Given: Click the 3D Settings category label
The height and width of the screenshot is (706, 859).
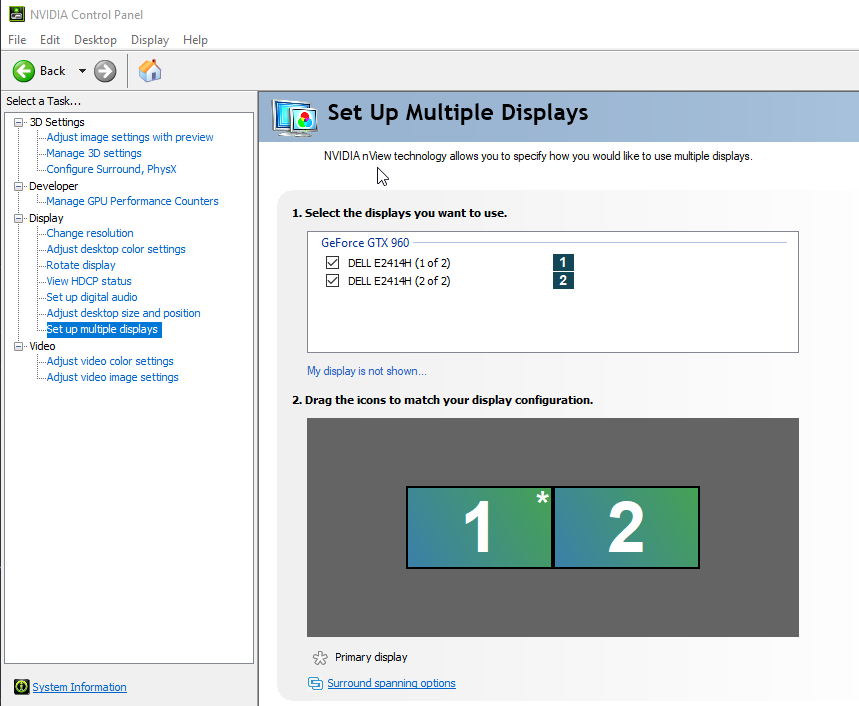Looking at the screenshot, I should [x=57, y=122].
